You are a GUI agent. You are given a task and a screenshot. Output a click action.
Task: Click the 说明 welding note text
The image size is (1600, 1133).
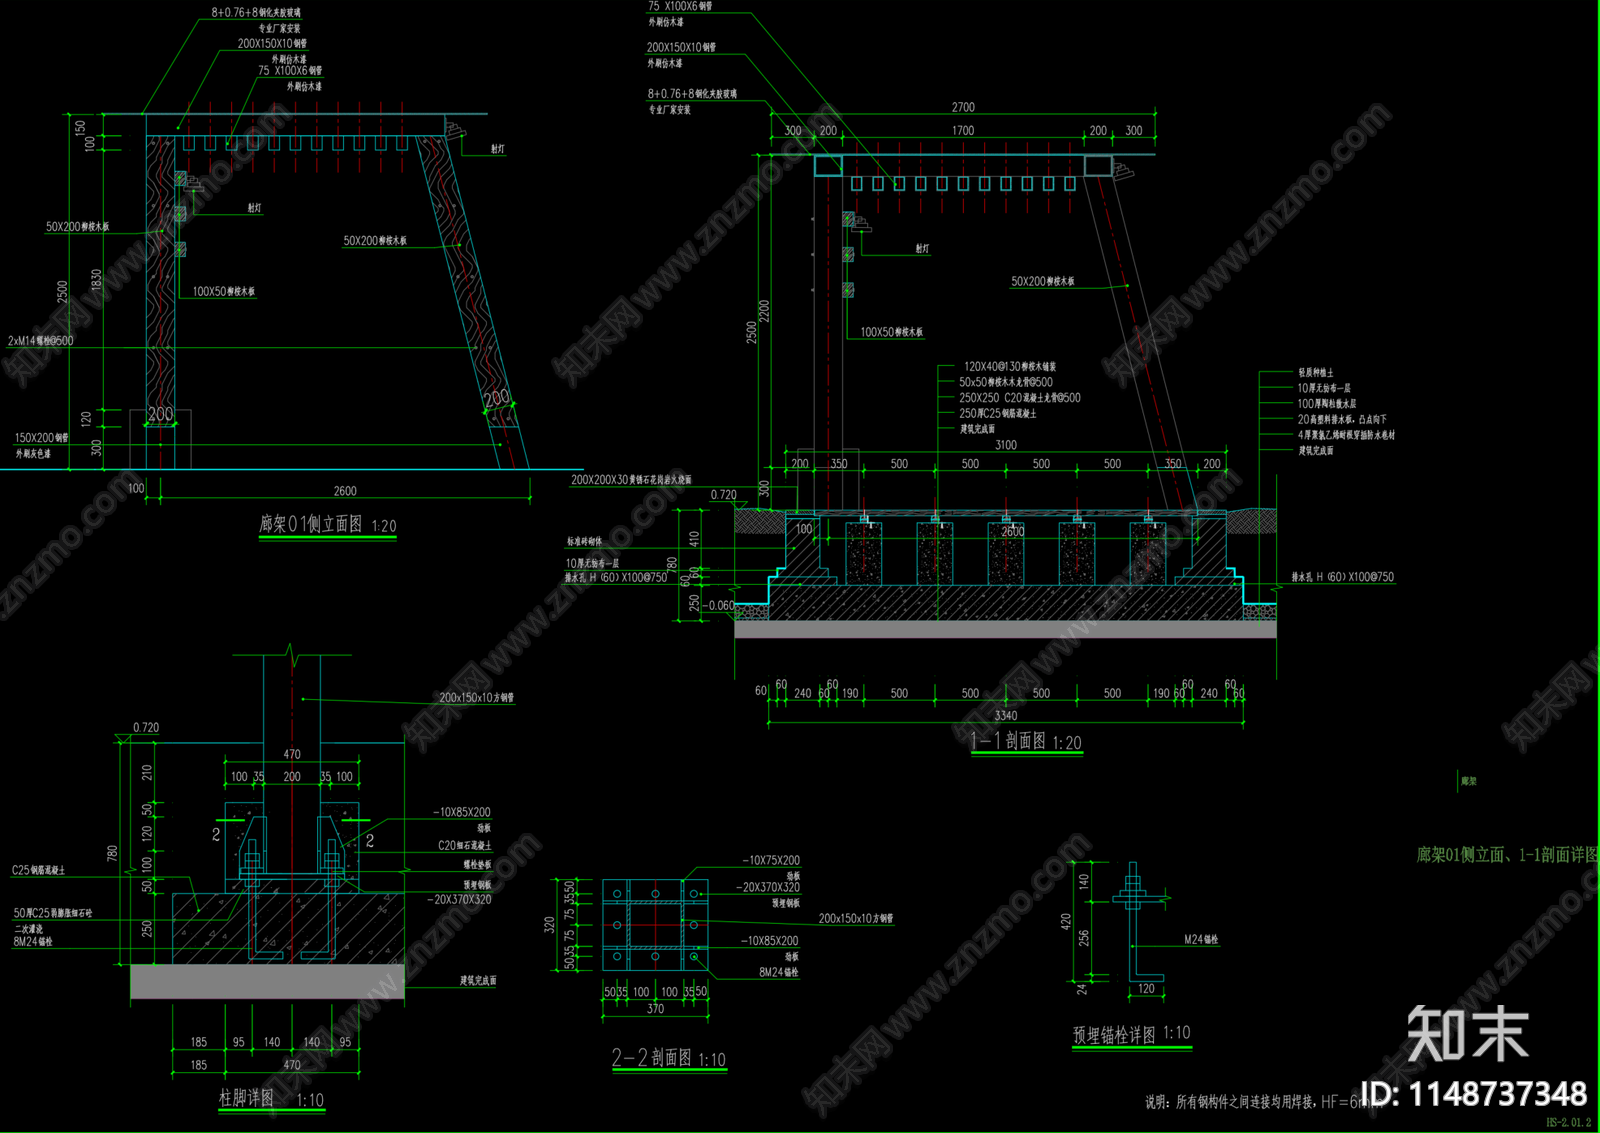click(x=1262, y=1102)
